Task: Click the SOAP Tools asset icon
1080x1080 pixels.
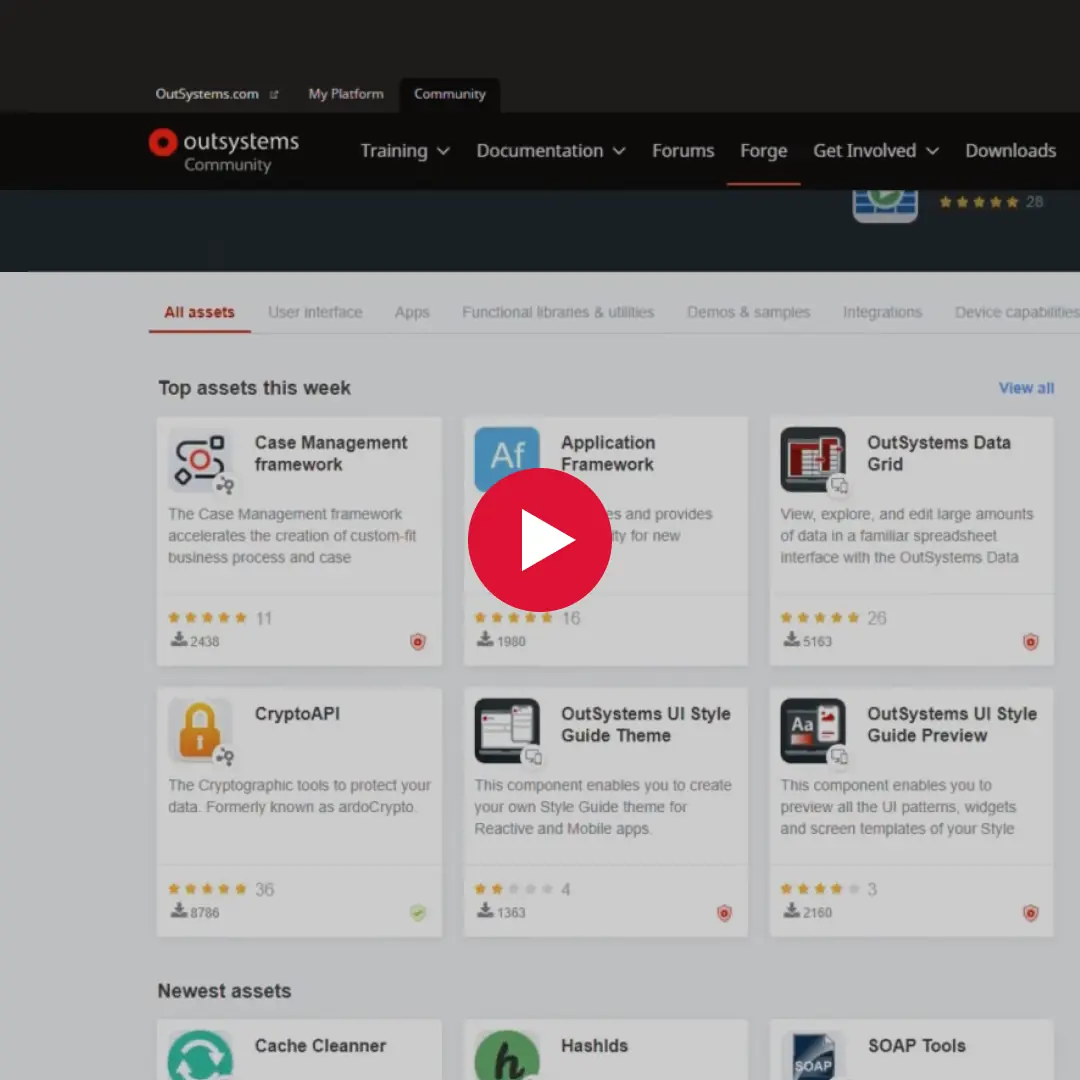Action: pos(813,1056)
